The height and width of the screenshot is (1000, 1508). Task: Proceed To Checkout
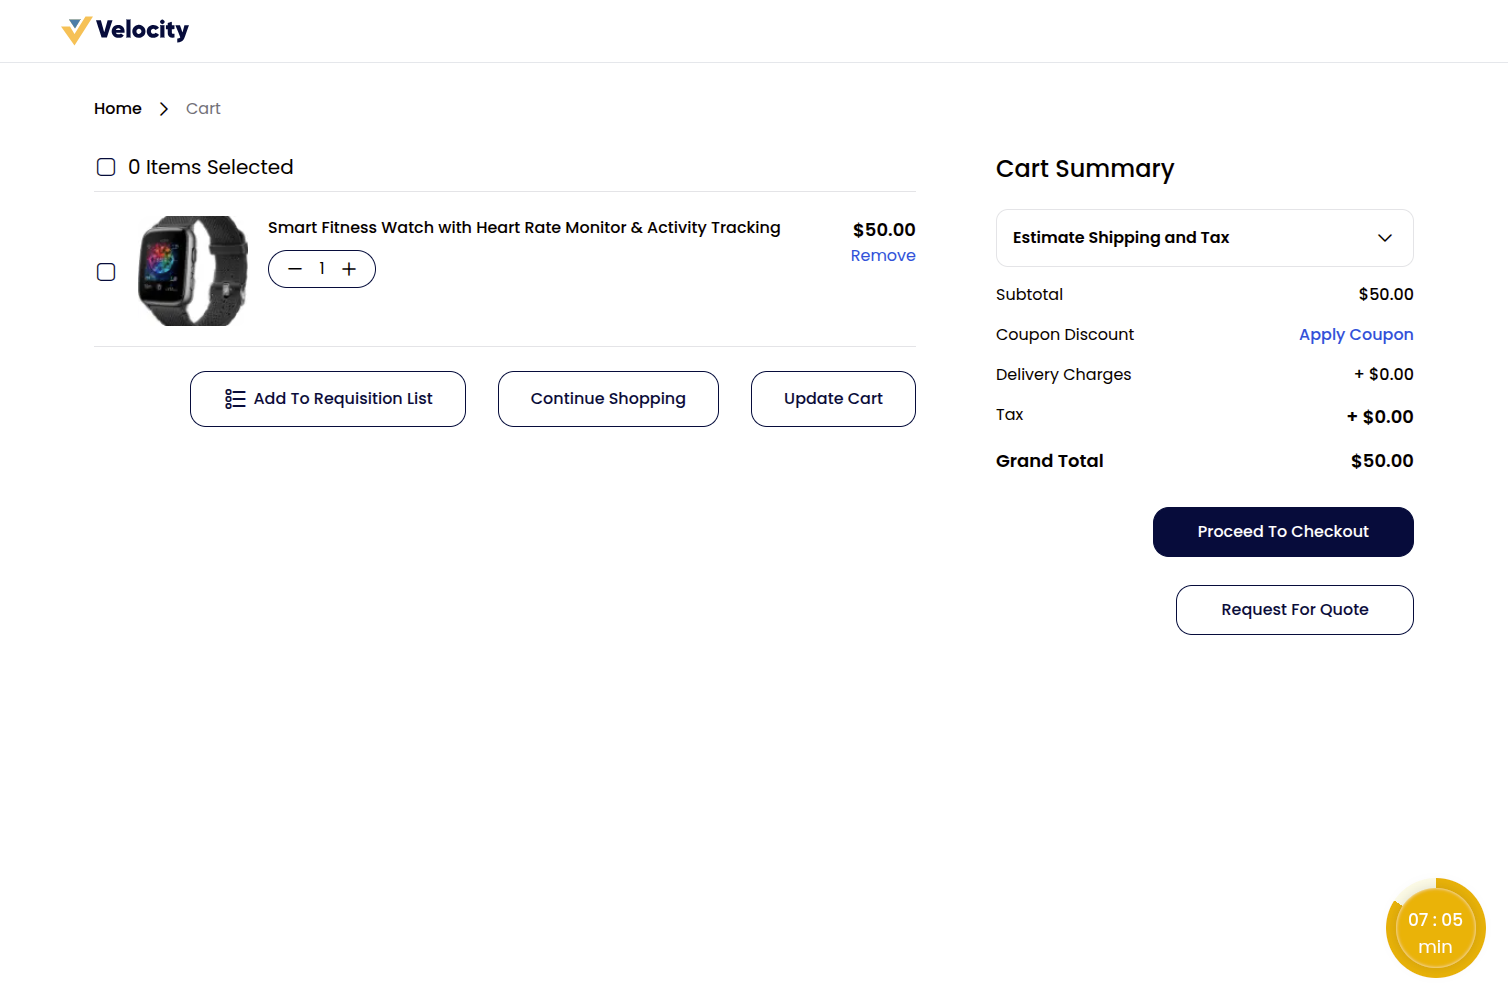[1283, 532]
